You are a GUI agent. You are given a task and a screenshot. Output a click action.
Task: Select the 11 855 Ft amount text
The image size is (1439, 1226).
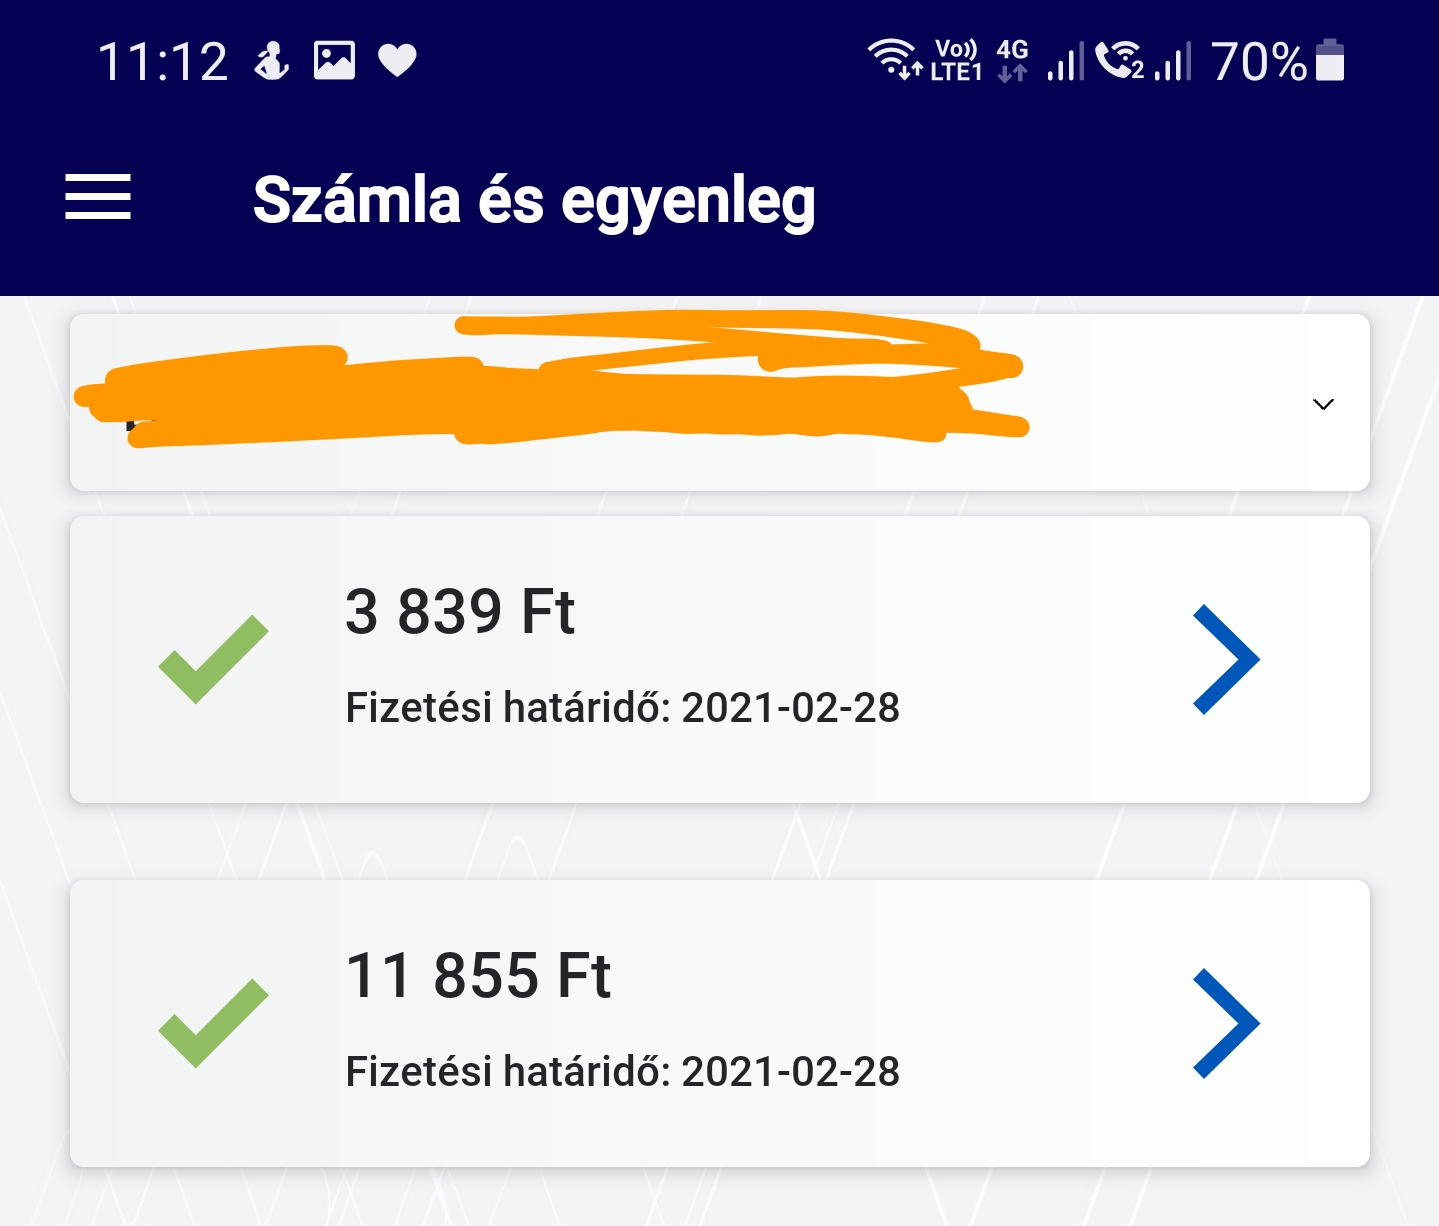(x=478, y=976)
